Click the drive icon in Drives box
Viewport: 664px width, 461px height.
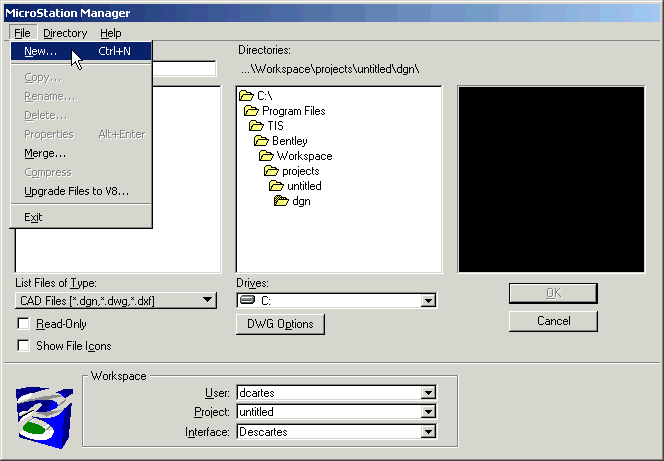pyautogui.click(x=247, y=300)
